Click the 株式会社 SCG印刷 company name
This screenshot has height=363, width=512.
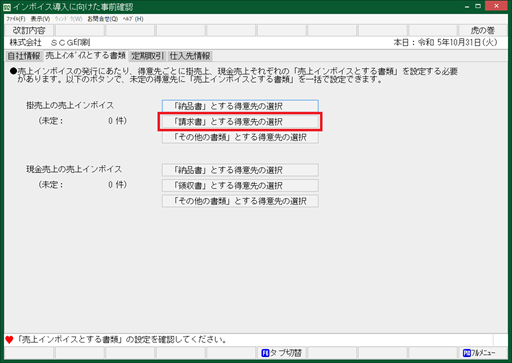pyautogui.click(x=50, y=43)
